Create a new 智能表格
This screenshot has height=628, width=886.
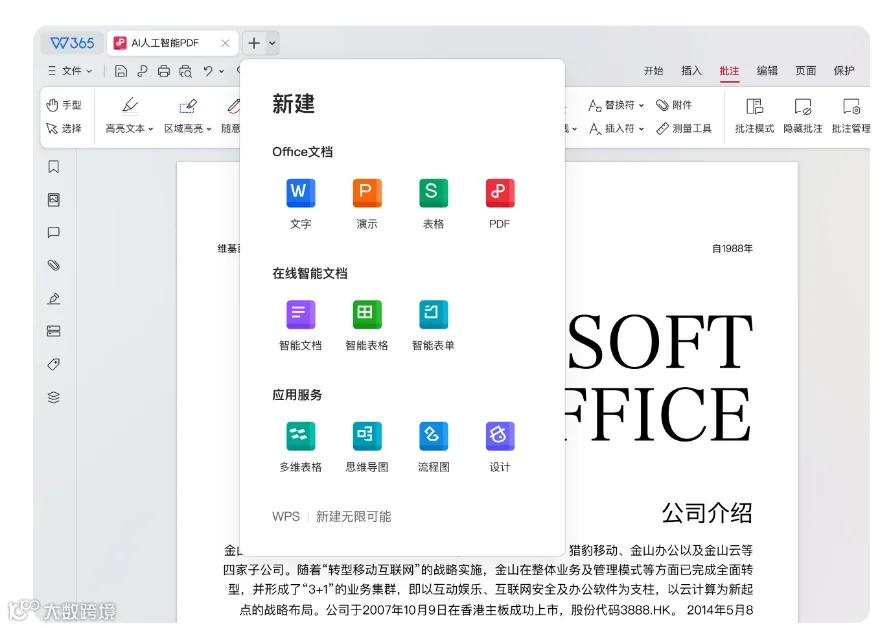[x=367, y=324]
